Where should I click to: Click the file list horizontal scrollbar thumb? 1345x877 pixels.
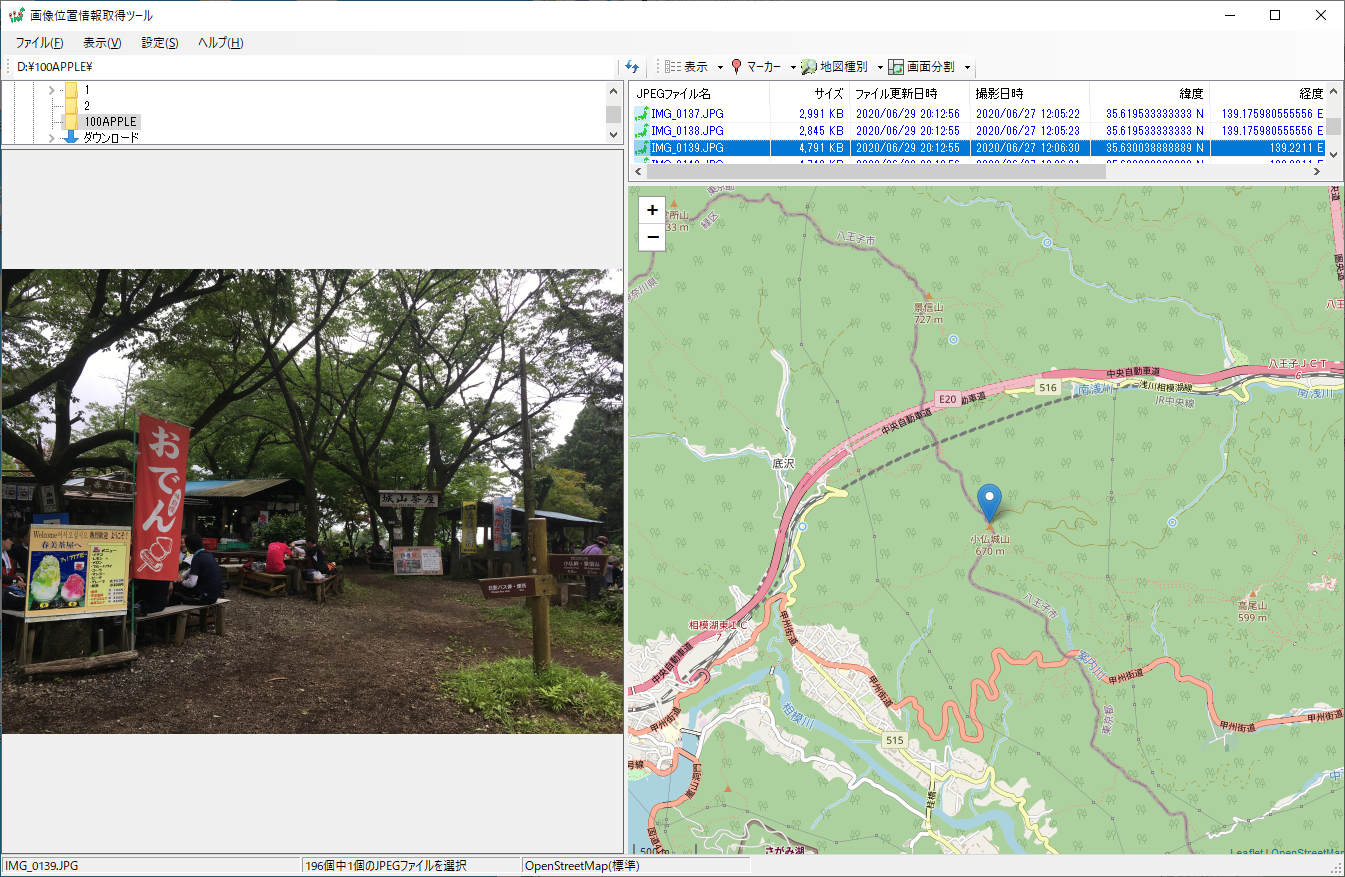coord(877,172)
